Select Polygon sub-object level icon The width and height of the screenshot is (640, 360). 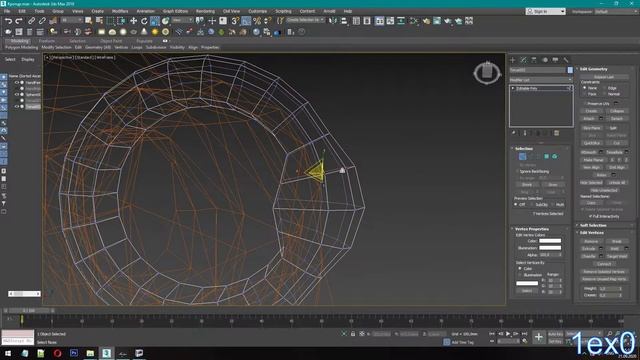[x=547, y=156]
